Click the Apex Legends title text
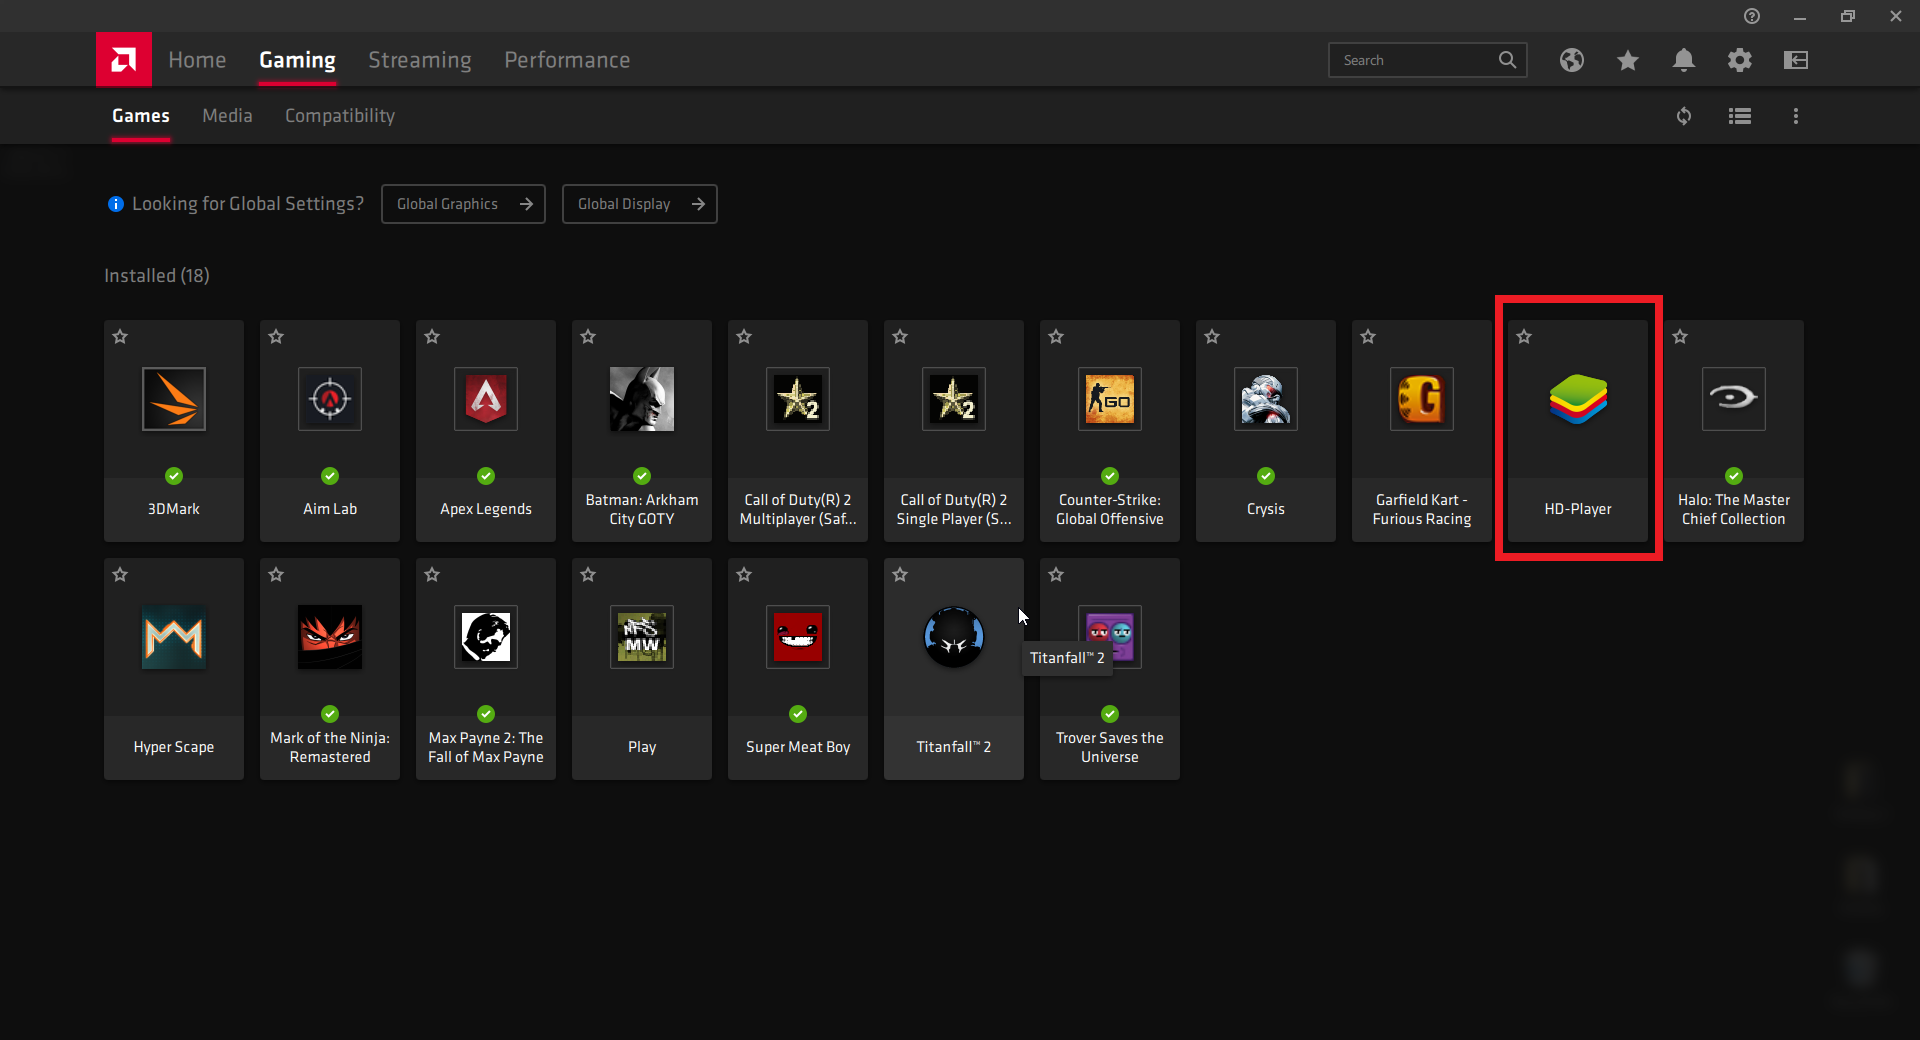 tap(486, 509)
